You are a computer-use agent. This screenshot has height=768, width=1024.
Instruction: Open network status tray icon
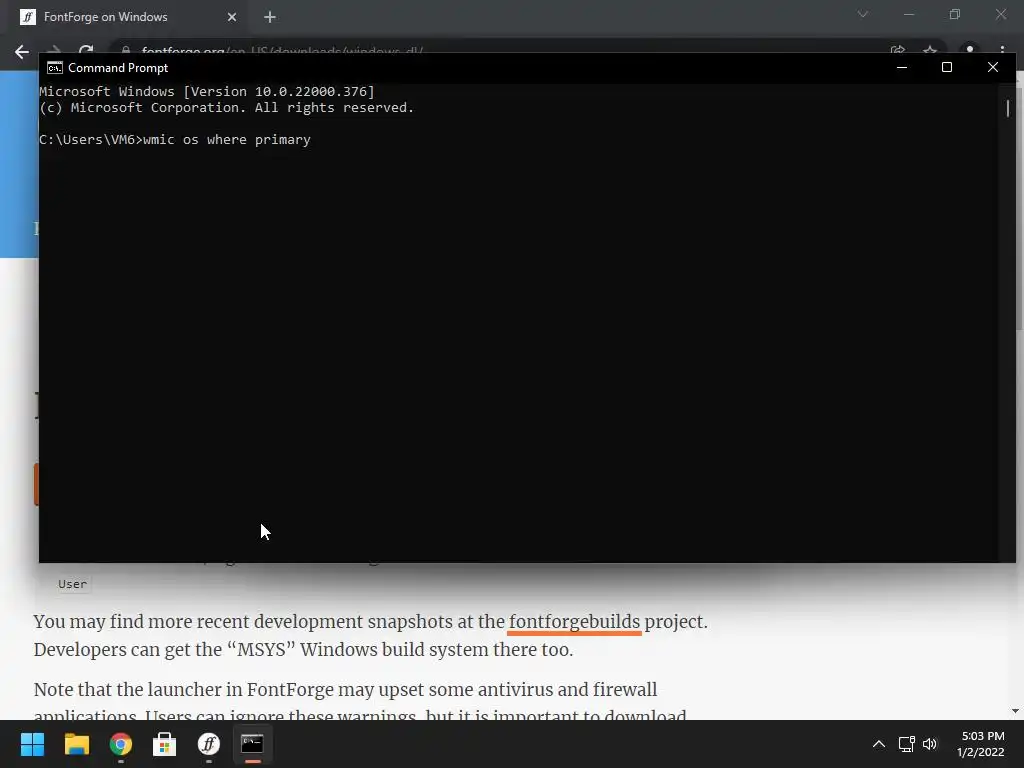[x=906, y=744]
